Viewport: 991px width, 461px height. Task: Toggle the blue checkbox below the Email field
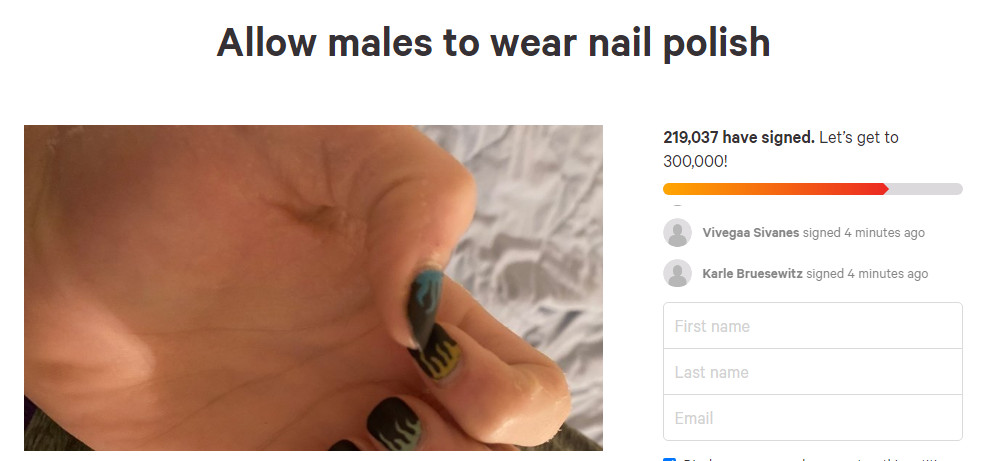tap(669, 459)
